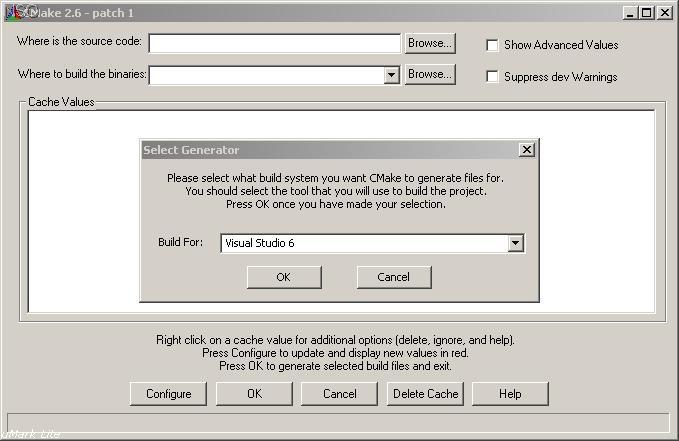
Task: Expand the build binaries path combo box
Action: [392, 75]
